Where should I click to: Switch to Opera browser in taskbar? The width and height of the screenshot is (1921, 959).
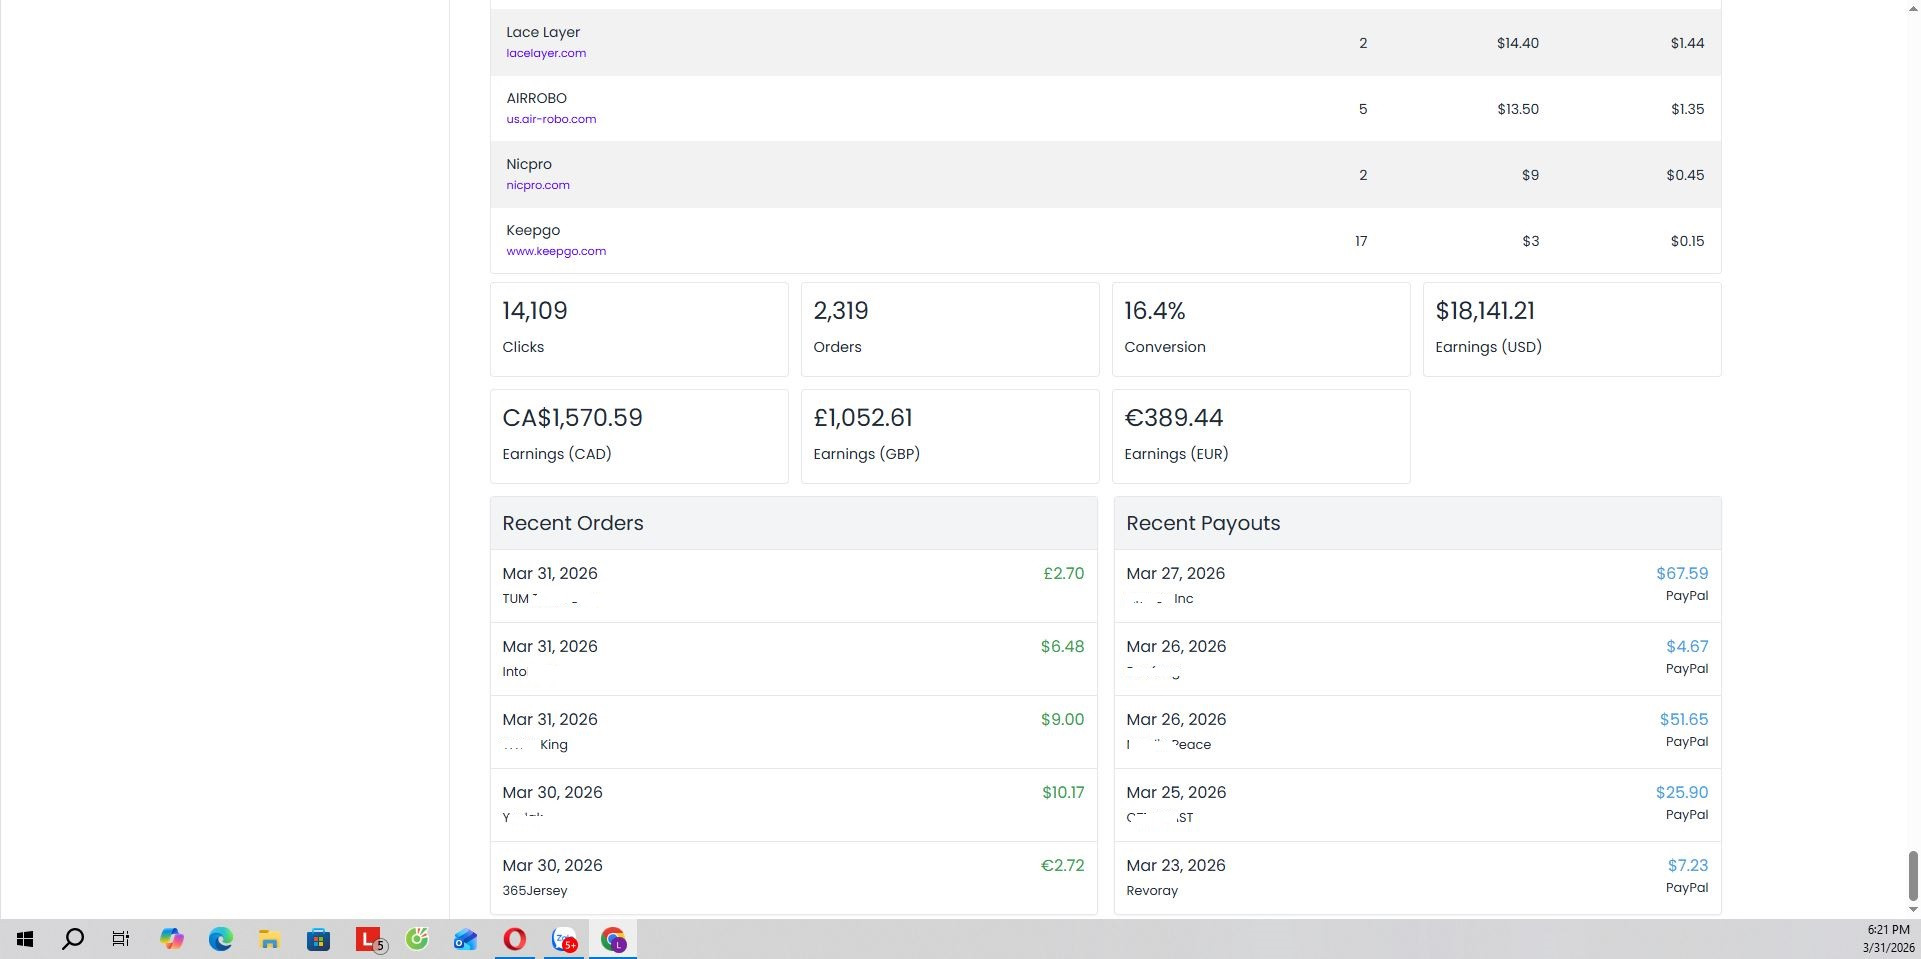coord(514,939)
